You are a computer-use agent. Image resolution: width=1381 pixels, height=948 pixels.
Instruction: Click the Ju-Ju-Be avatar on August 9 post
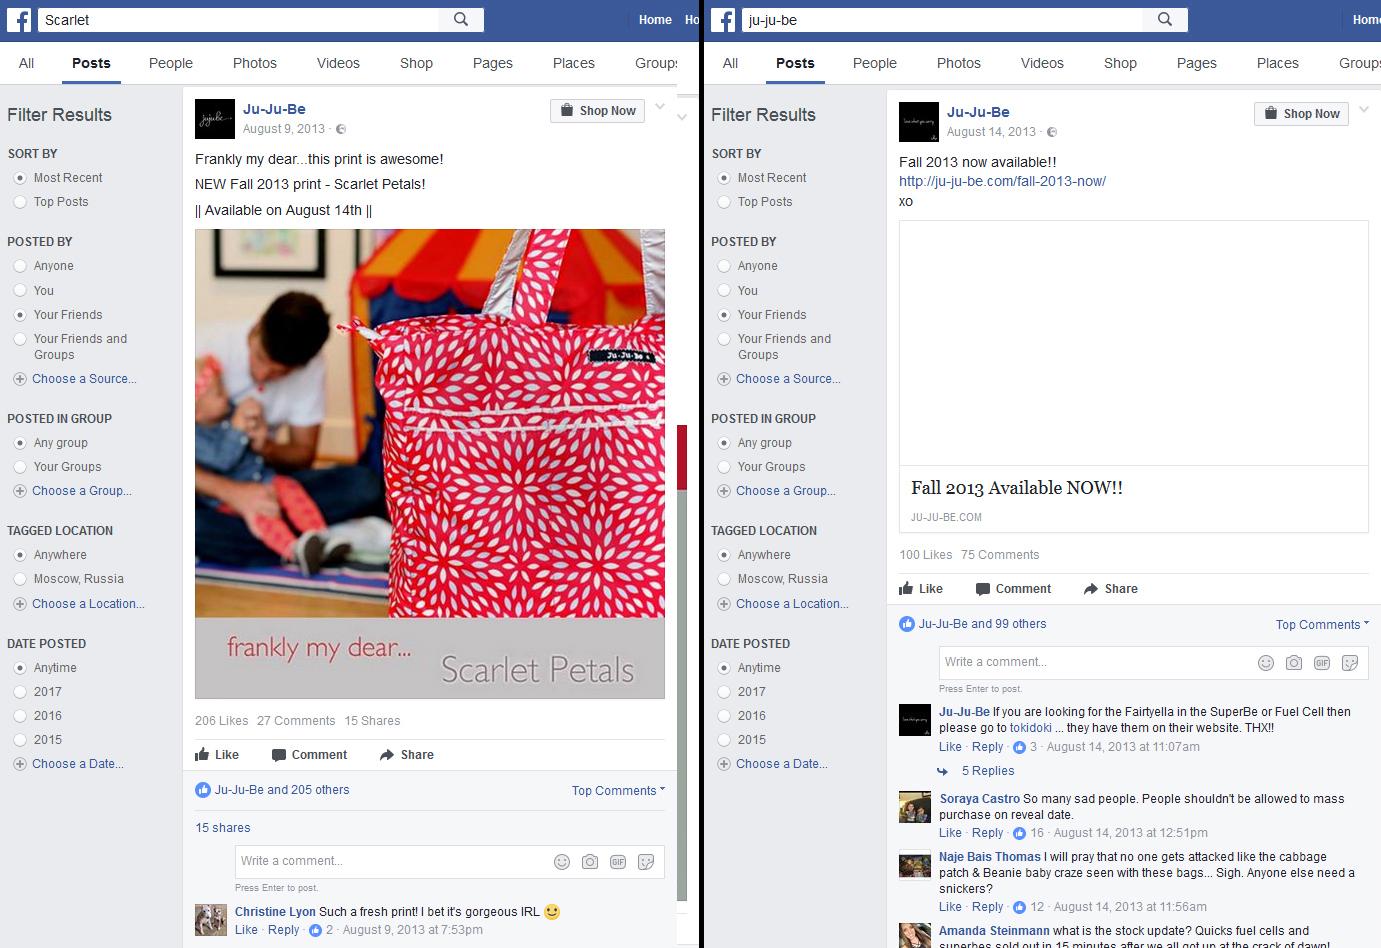point(215,119)
